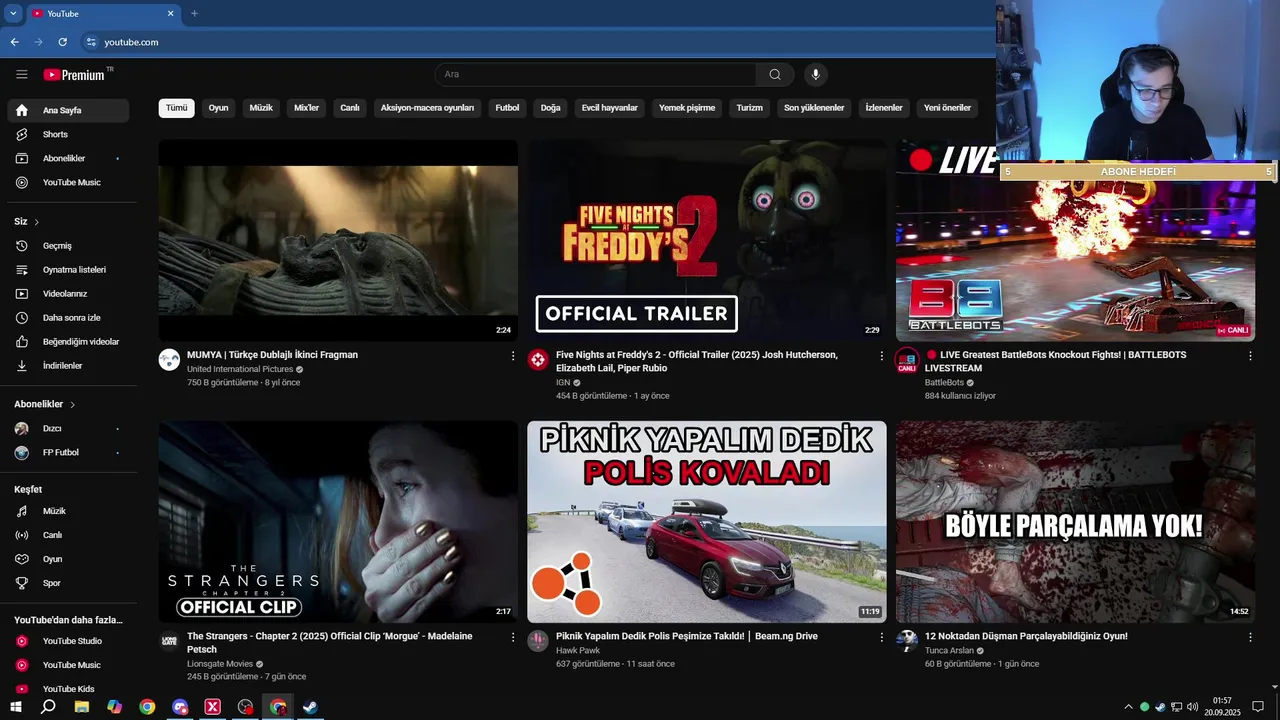The height and width of the screenshot is (720, 1280).
Task: Select the Tümü filter chip
Action: coord(177,108)
